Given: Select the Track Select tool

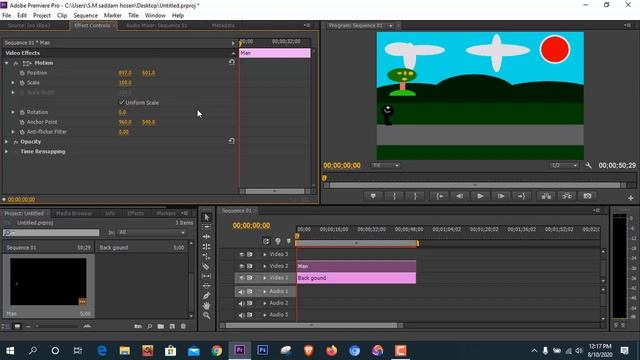Looking at the screenshot, I should point(207,227).
